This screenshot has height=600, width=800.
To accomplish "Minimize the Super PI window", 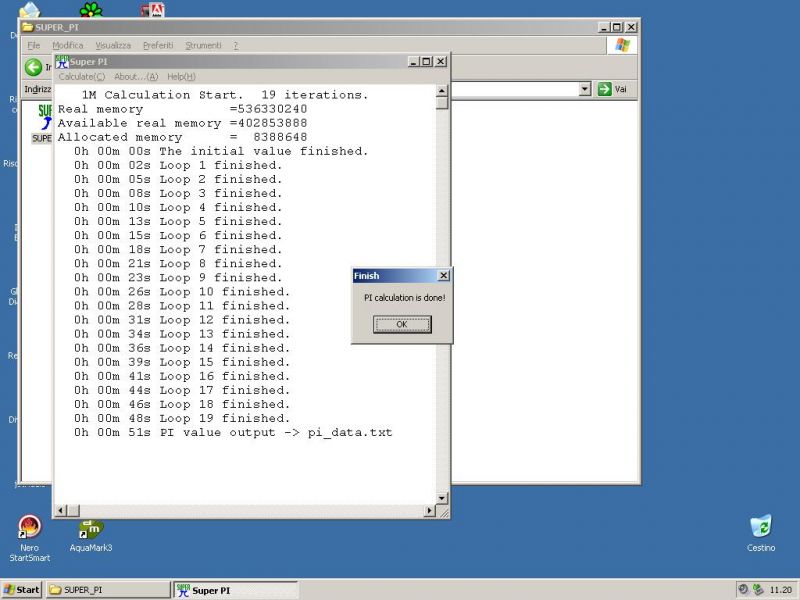I will click(414, 62).
